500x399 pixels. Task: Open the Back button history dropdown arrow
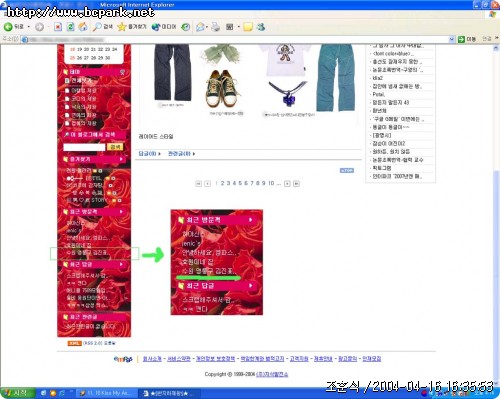pos(29,27)
